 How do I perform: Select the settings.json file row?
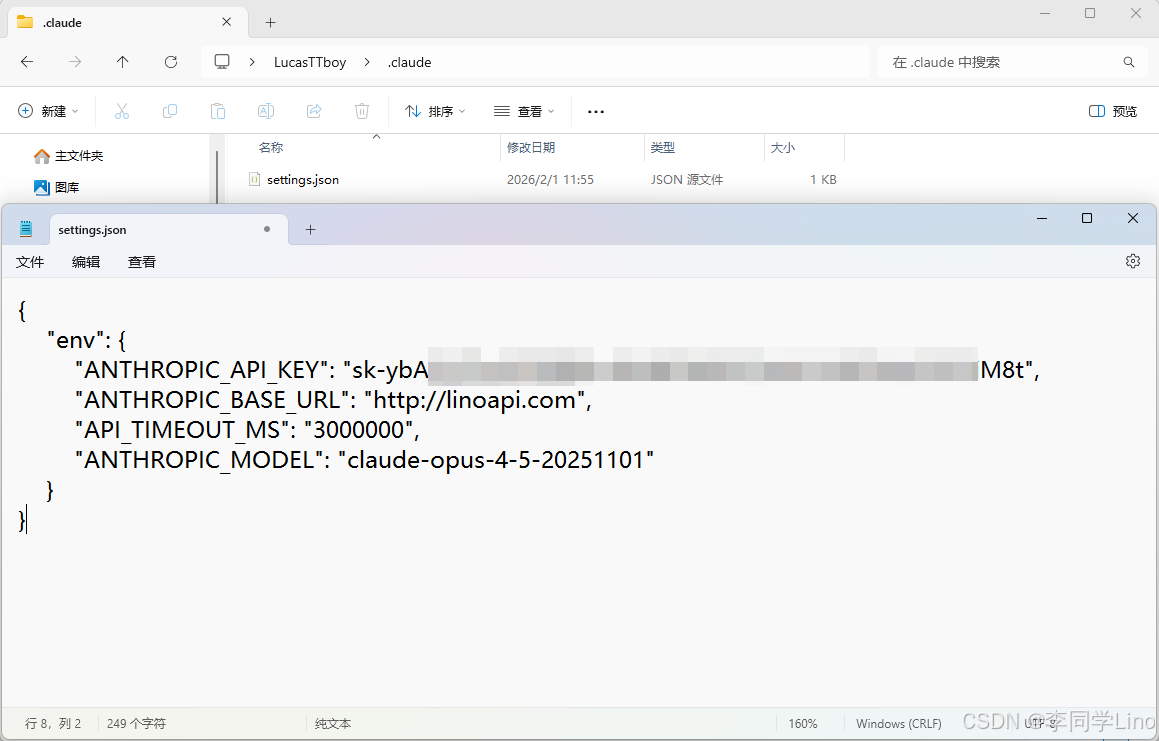tap(541, 180)
